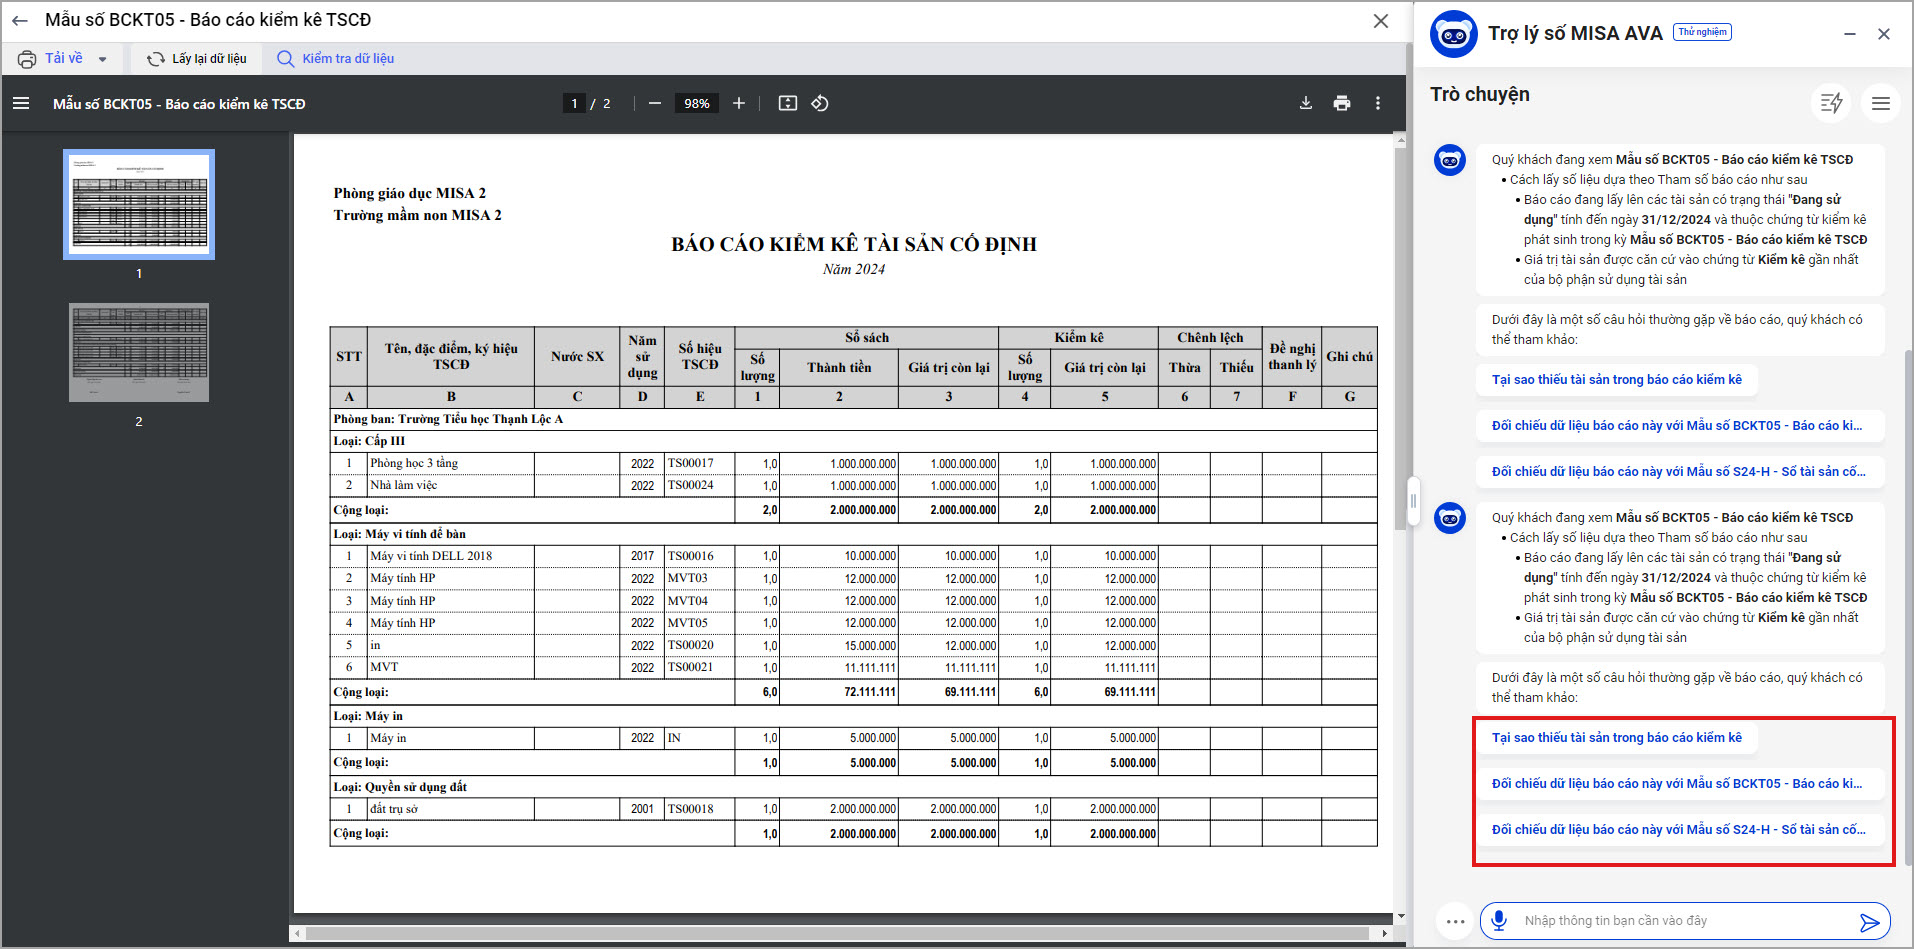Click the bot avatar of the latest reply
Screen dimensions: 1914x949
[1450, 518]
